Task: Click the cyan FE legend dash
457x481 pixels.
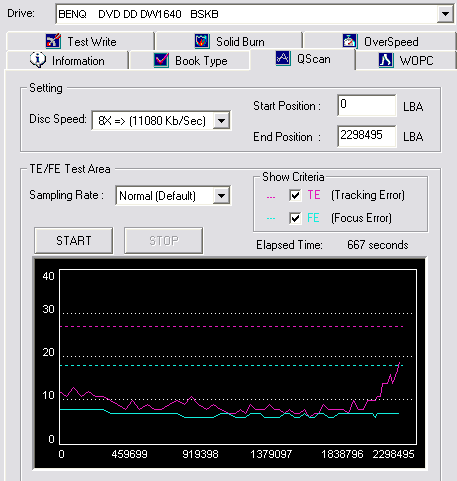Action: pos(271,219)
